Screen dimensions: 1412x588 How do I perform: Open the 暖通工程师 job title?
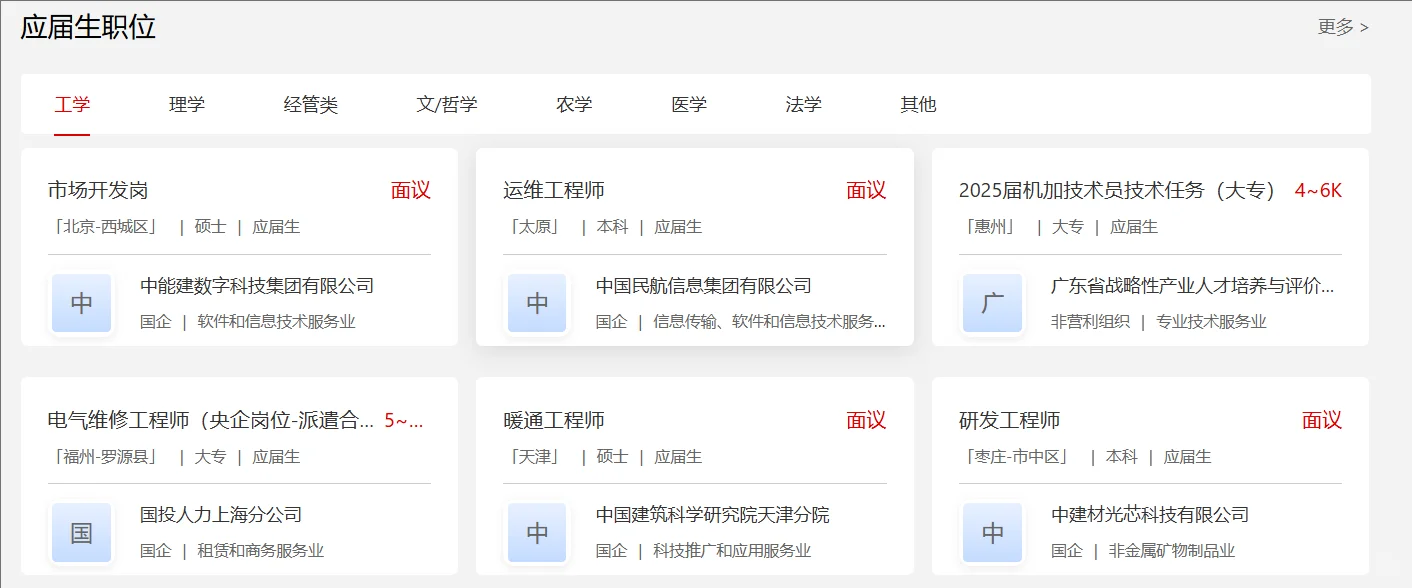(554, 420)
